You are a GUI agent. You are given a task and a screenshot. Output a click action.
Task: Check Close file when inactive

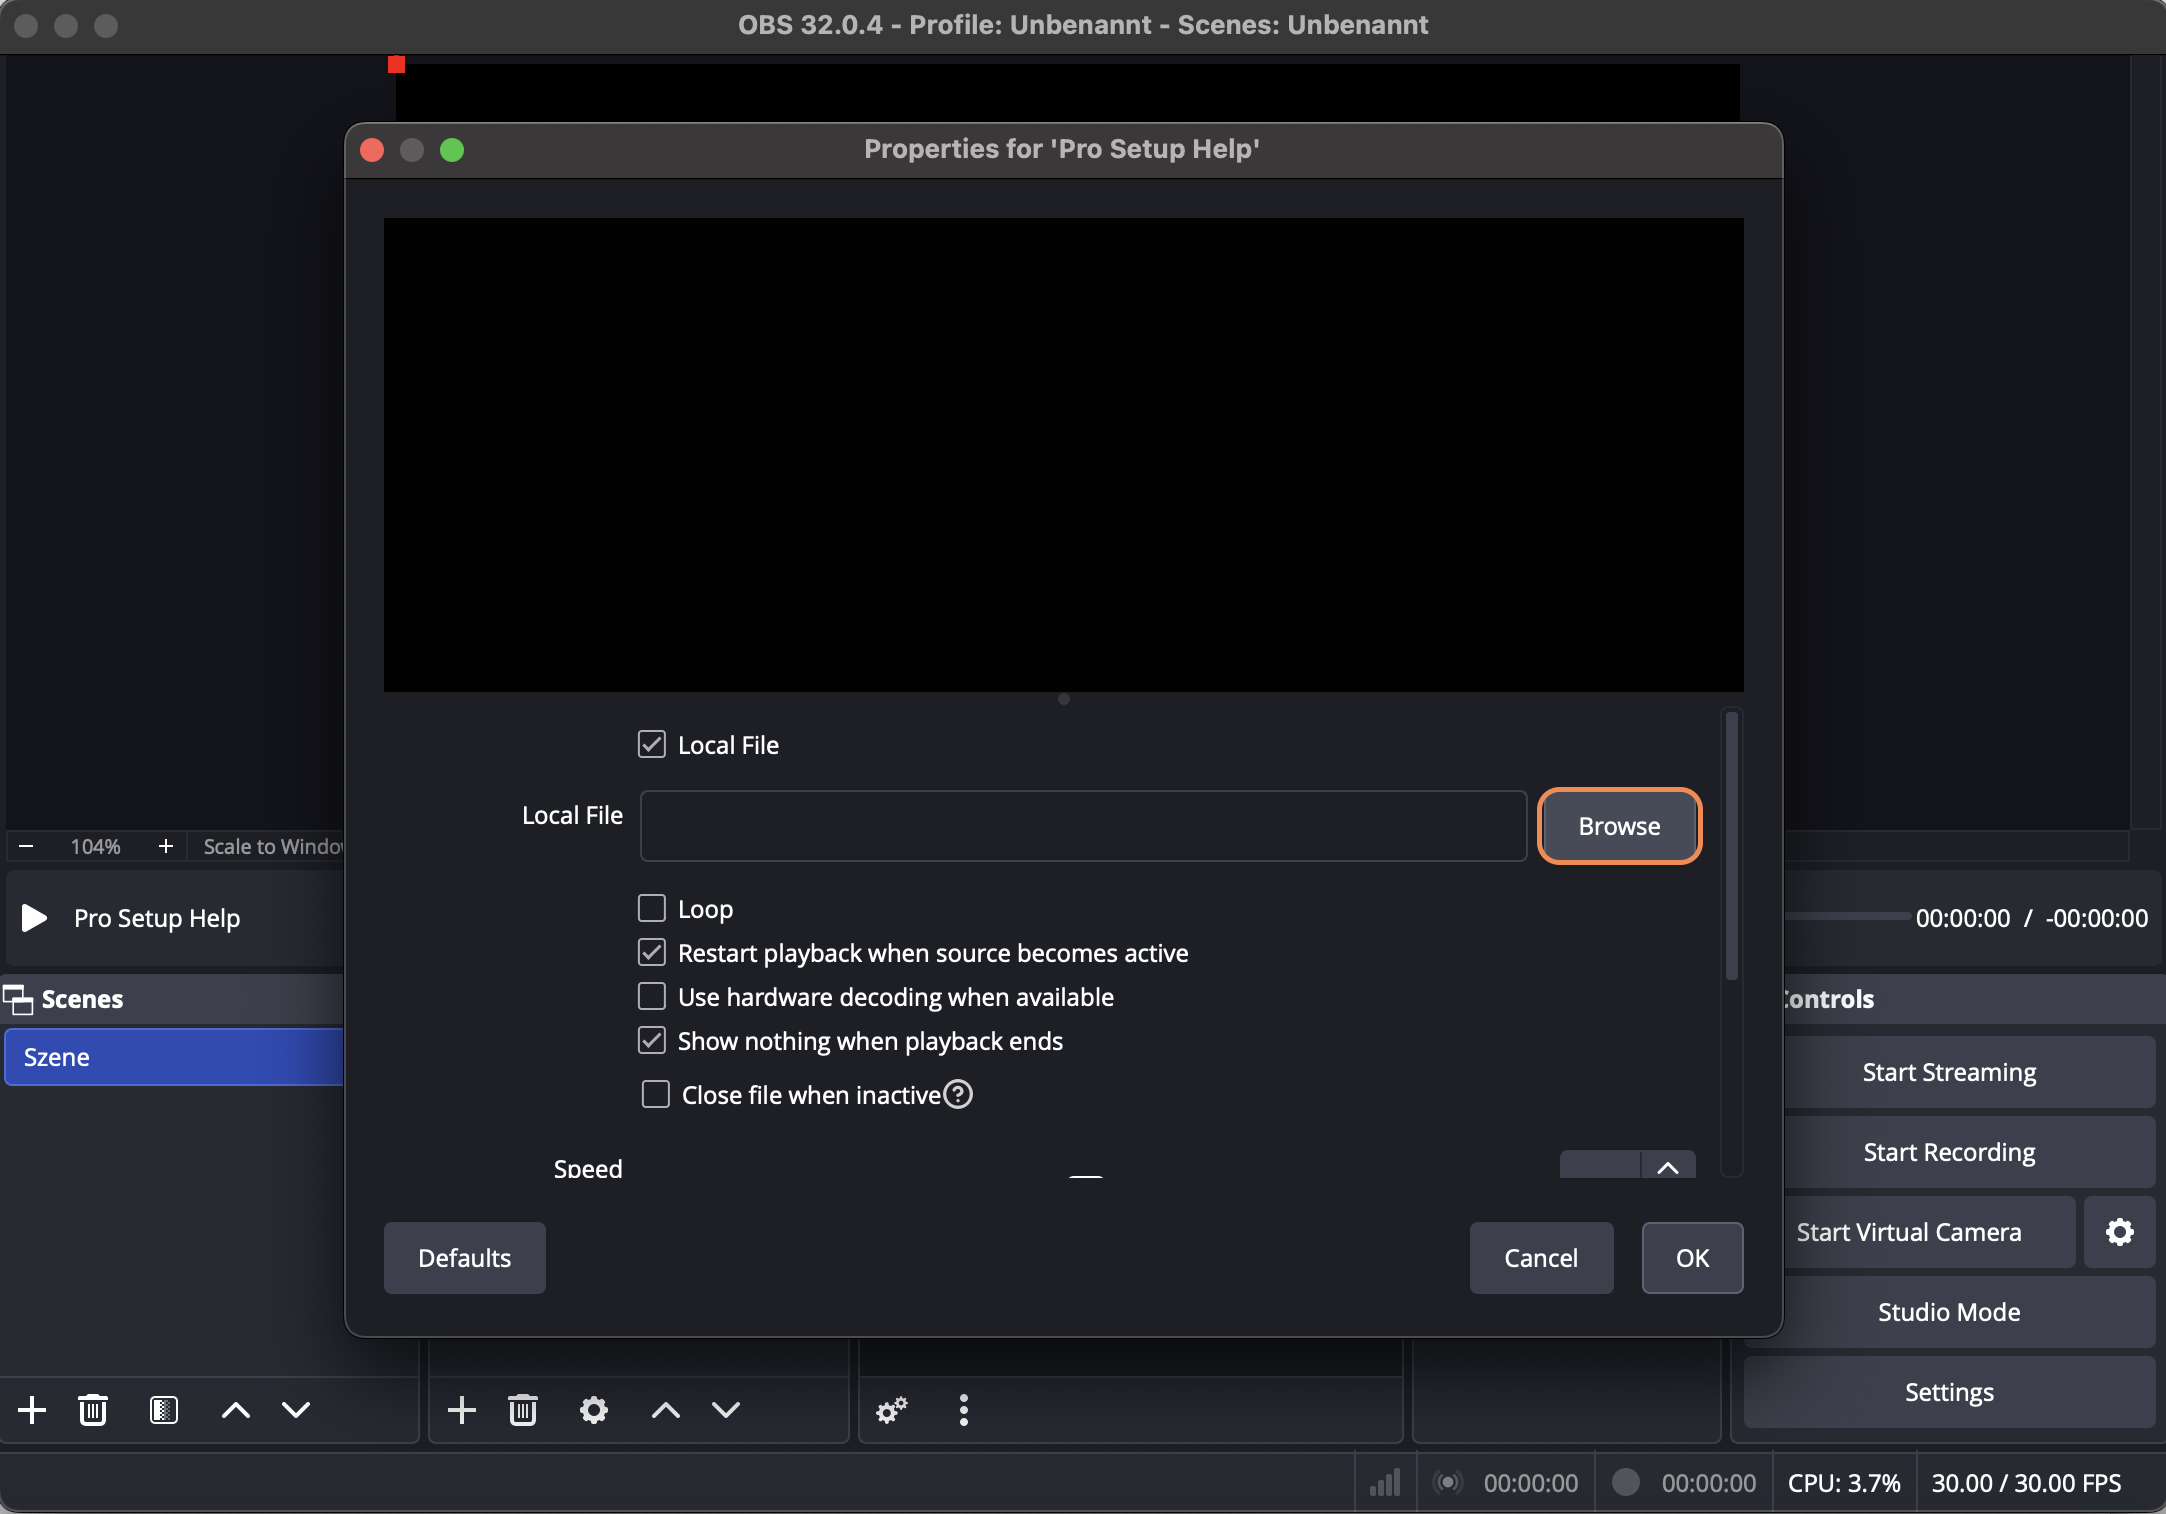pyautogui.click(x=656, y=1094)
